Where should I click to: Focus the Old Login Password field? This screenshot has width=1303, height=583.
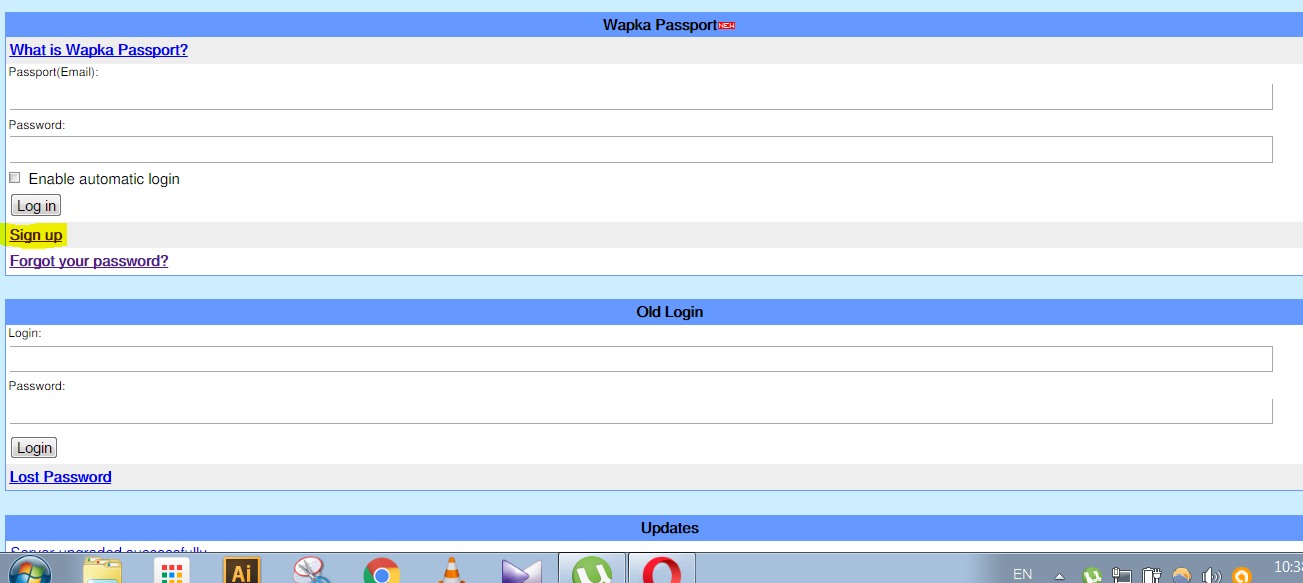[x=641, y=411]
